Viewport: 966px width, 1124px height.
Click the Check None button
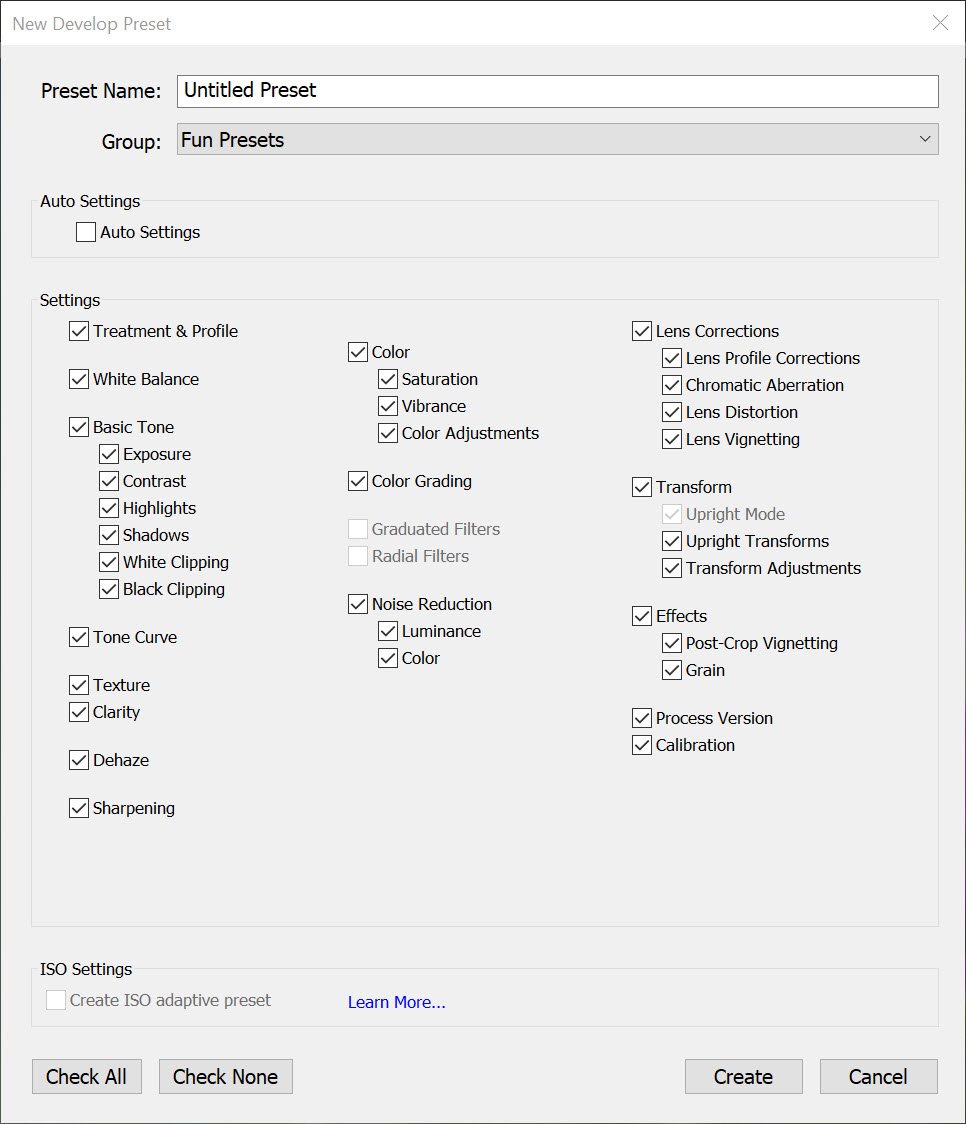[x=225, y=1077]
